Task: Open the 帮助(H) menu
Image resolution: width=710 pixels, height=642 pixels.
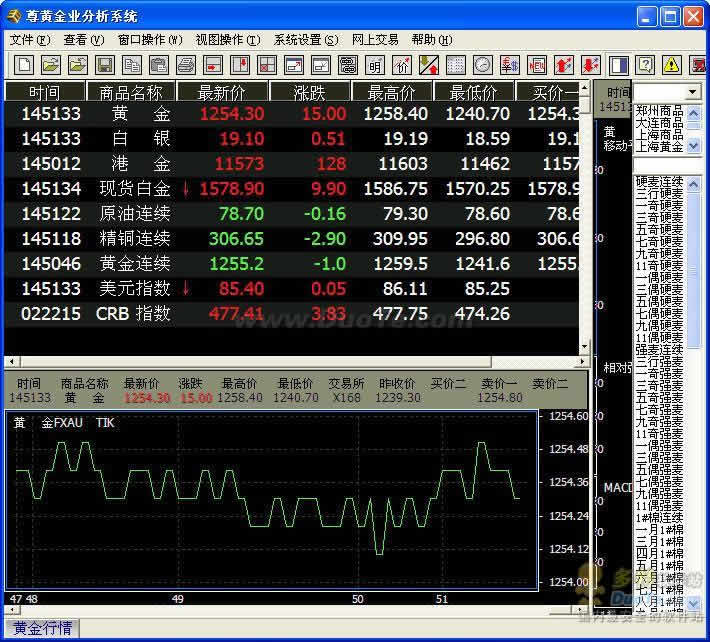Action: pyautogui.click(x=432, y=40)
